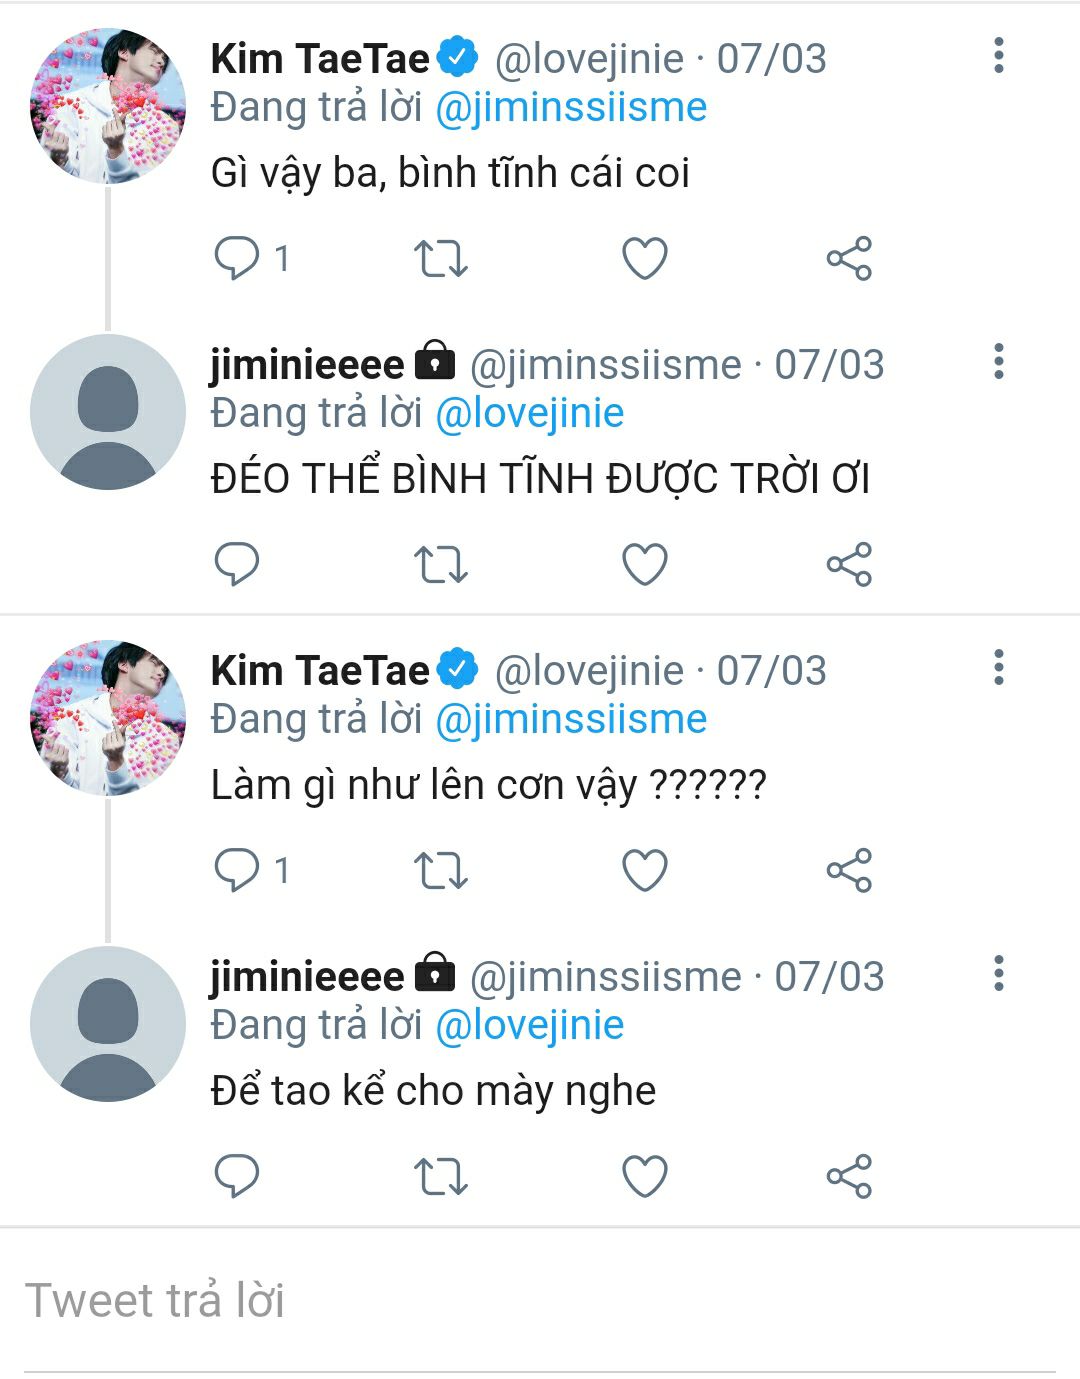Viewport: 1080px width, 1379px height.
Task: Reply to tweet "Gì vậy ba, bình tĩnh cái coi"
Action: 237,258
